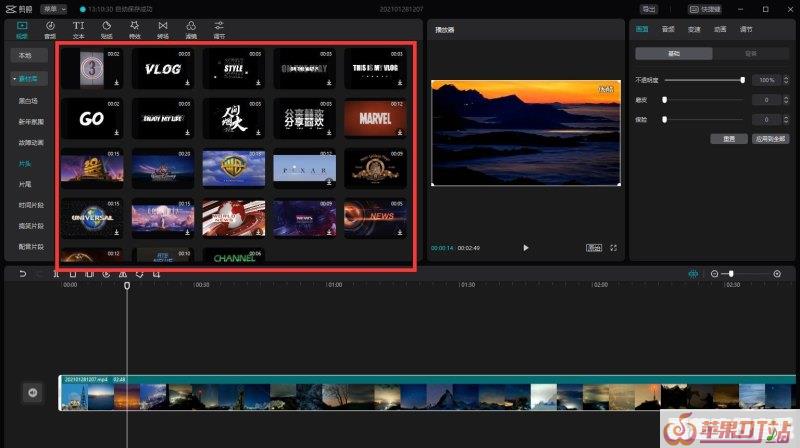Click download icon on countdown 3 clip
Image resolution: width=800 pixels, height=448 pixels.
[116, 83]
